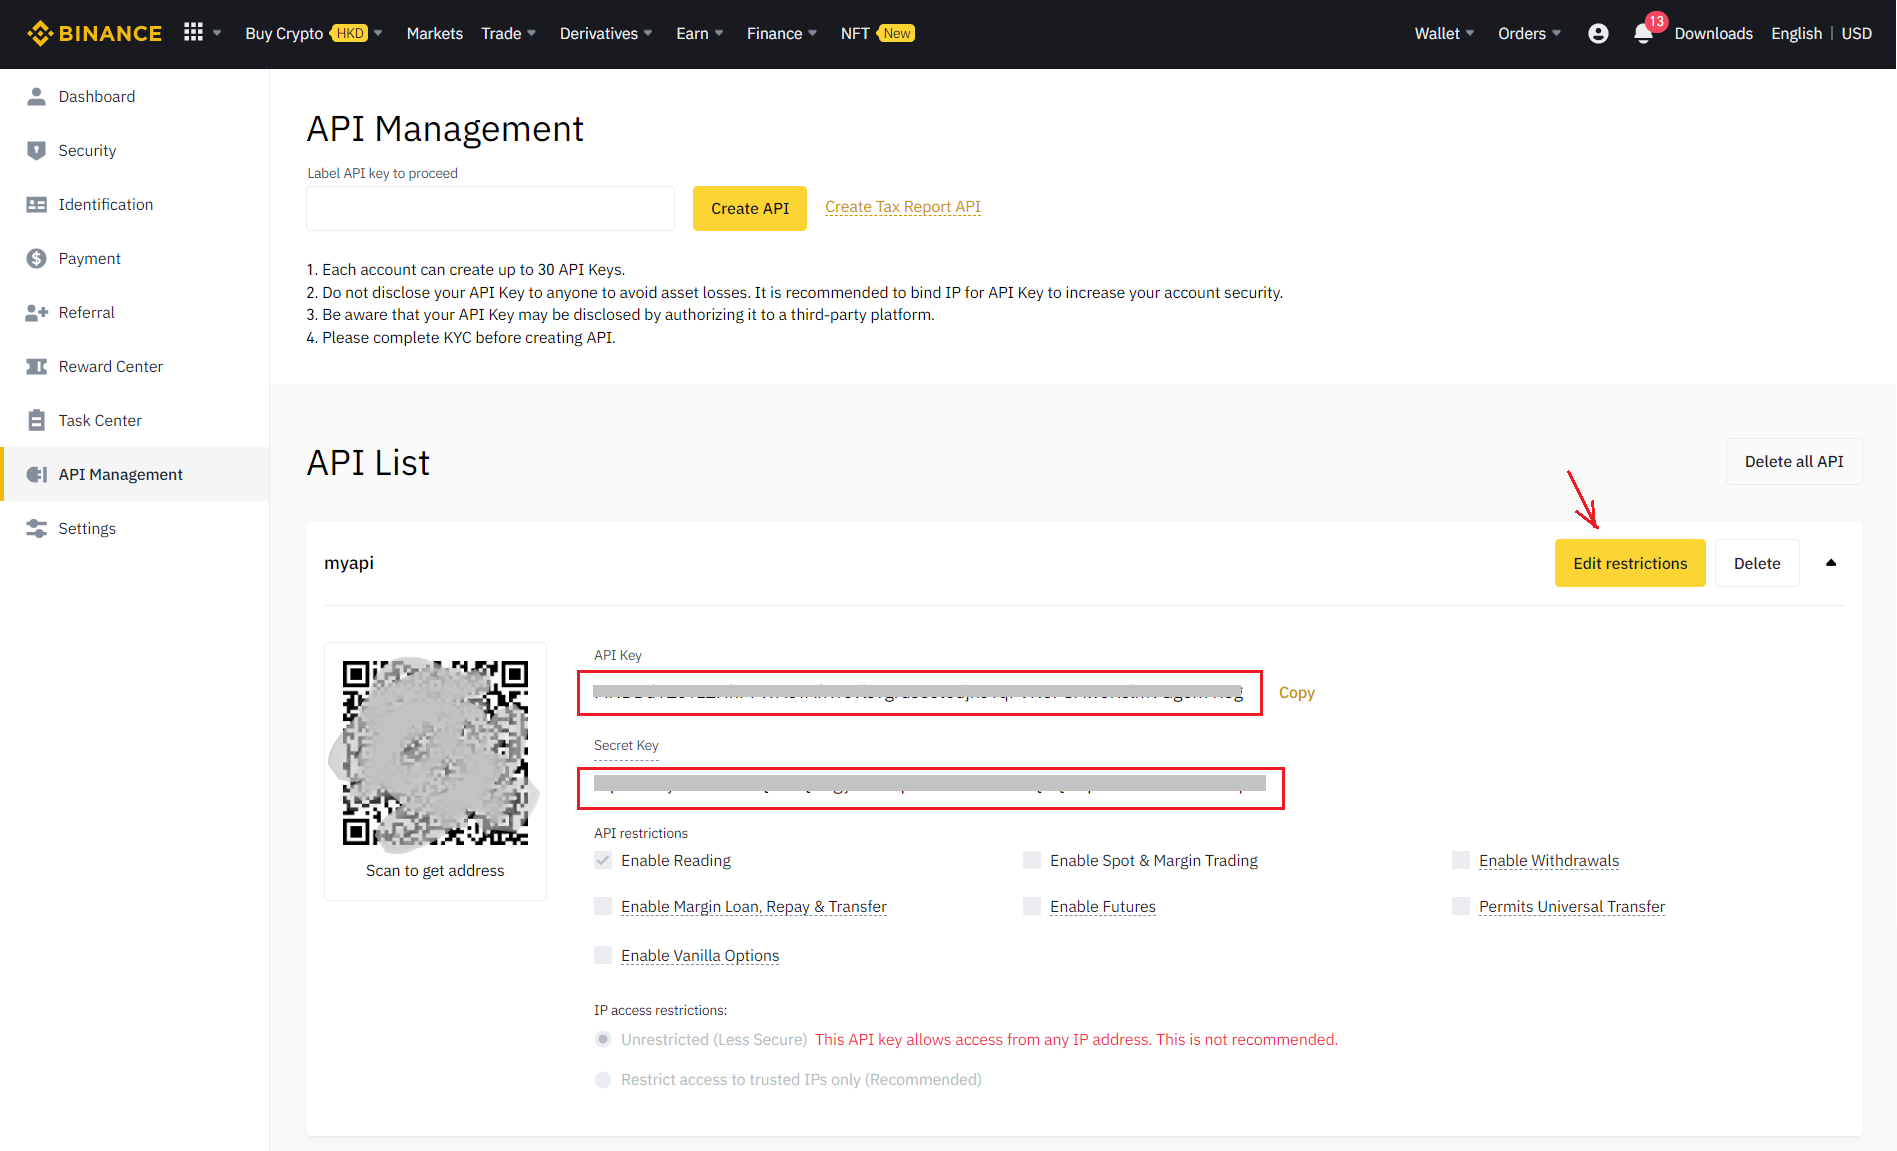Open the Security sidebar item

[135, 150]
